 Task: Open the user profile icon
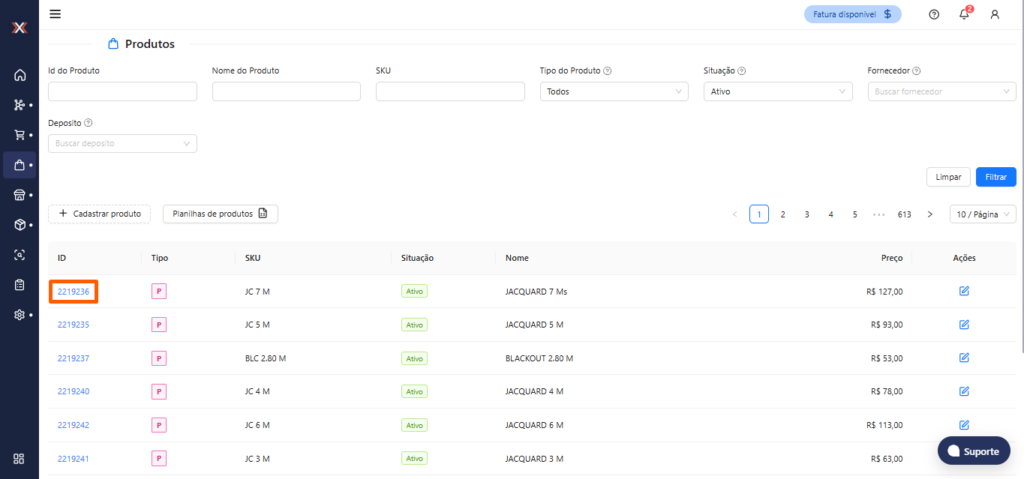point(994,14)
